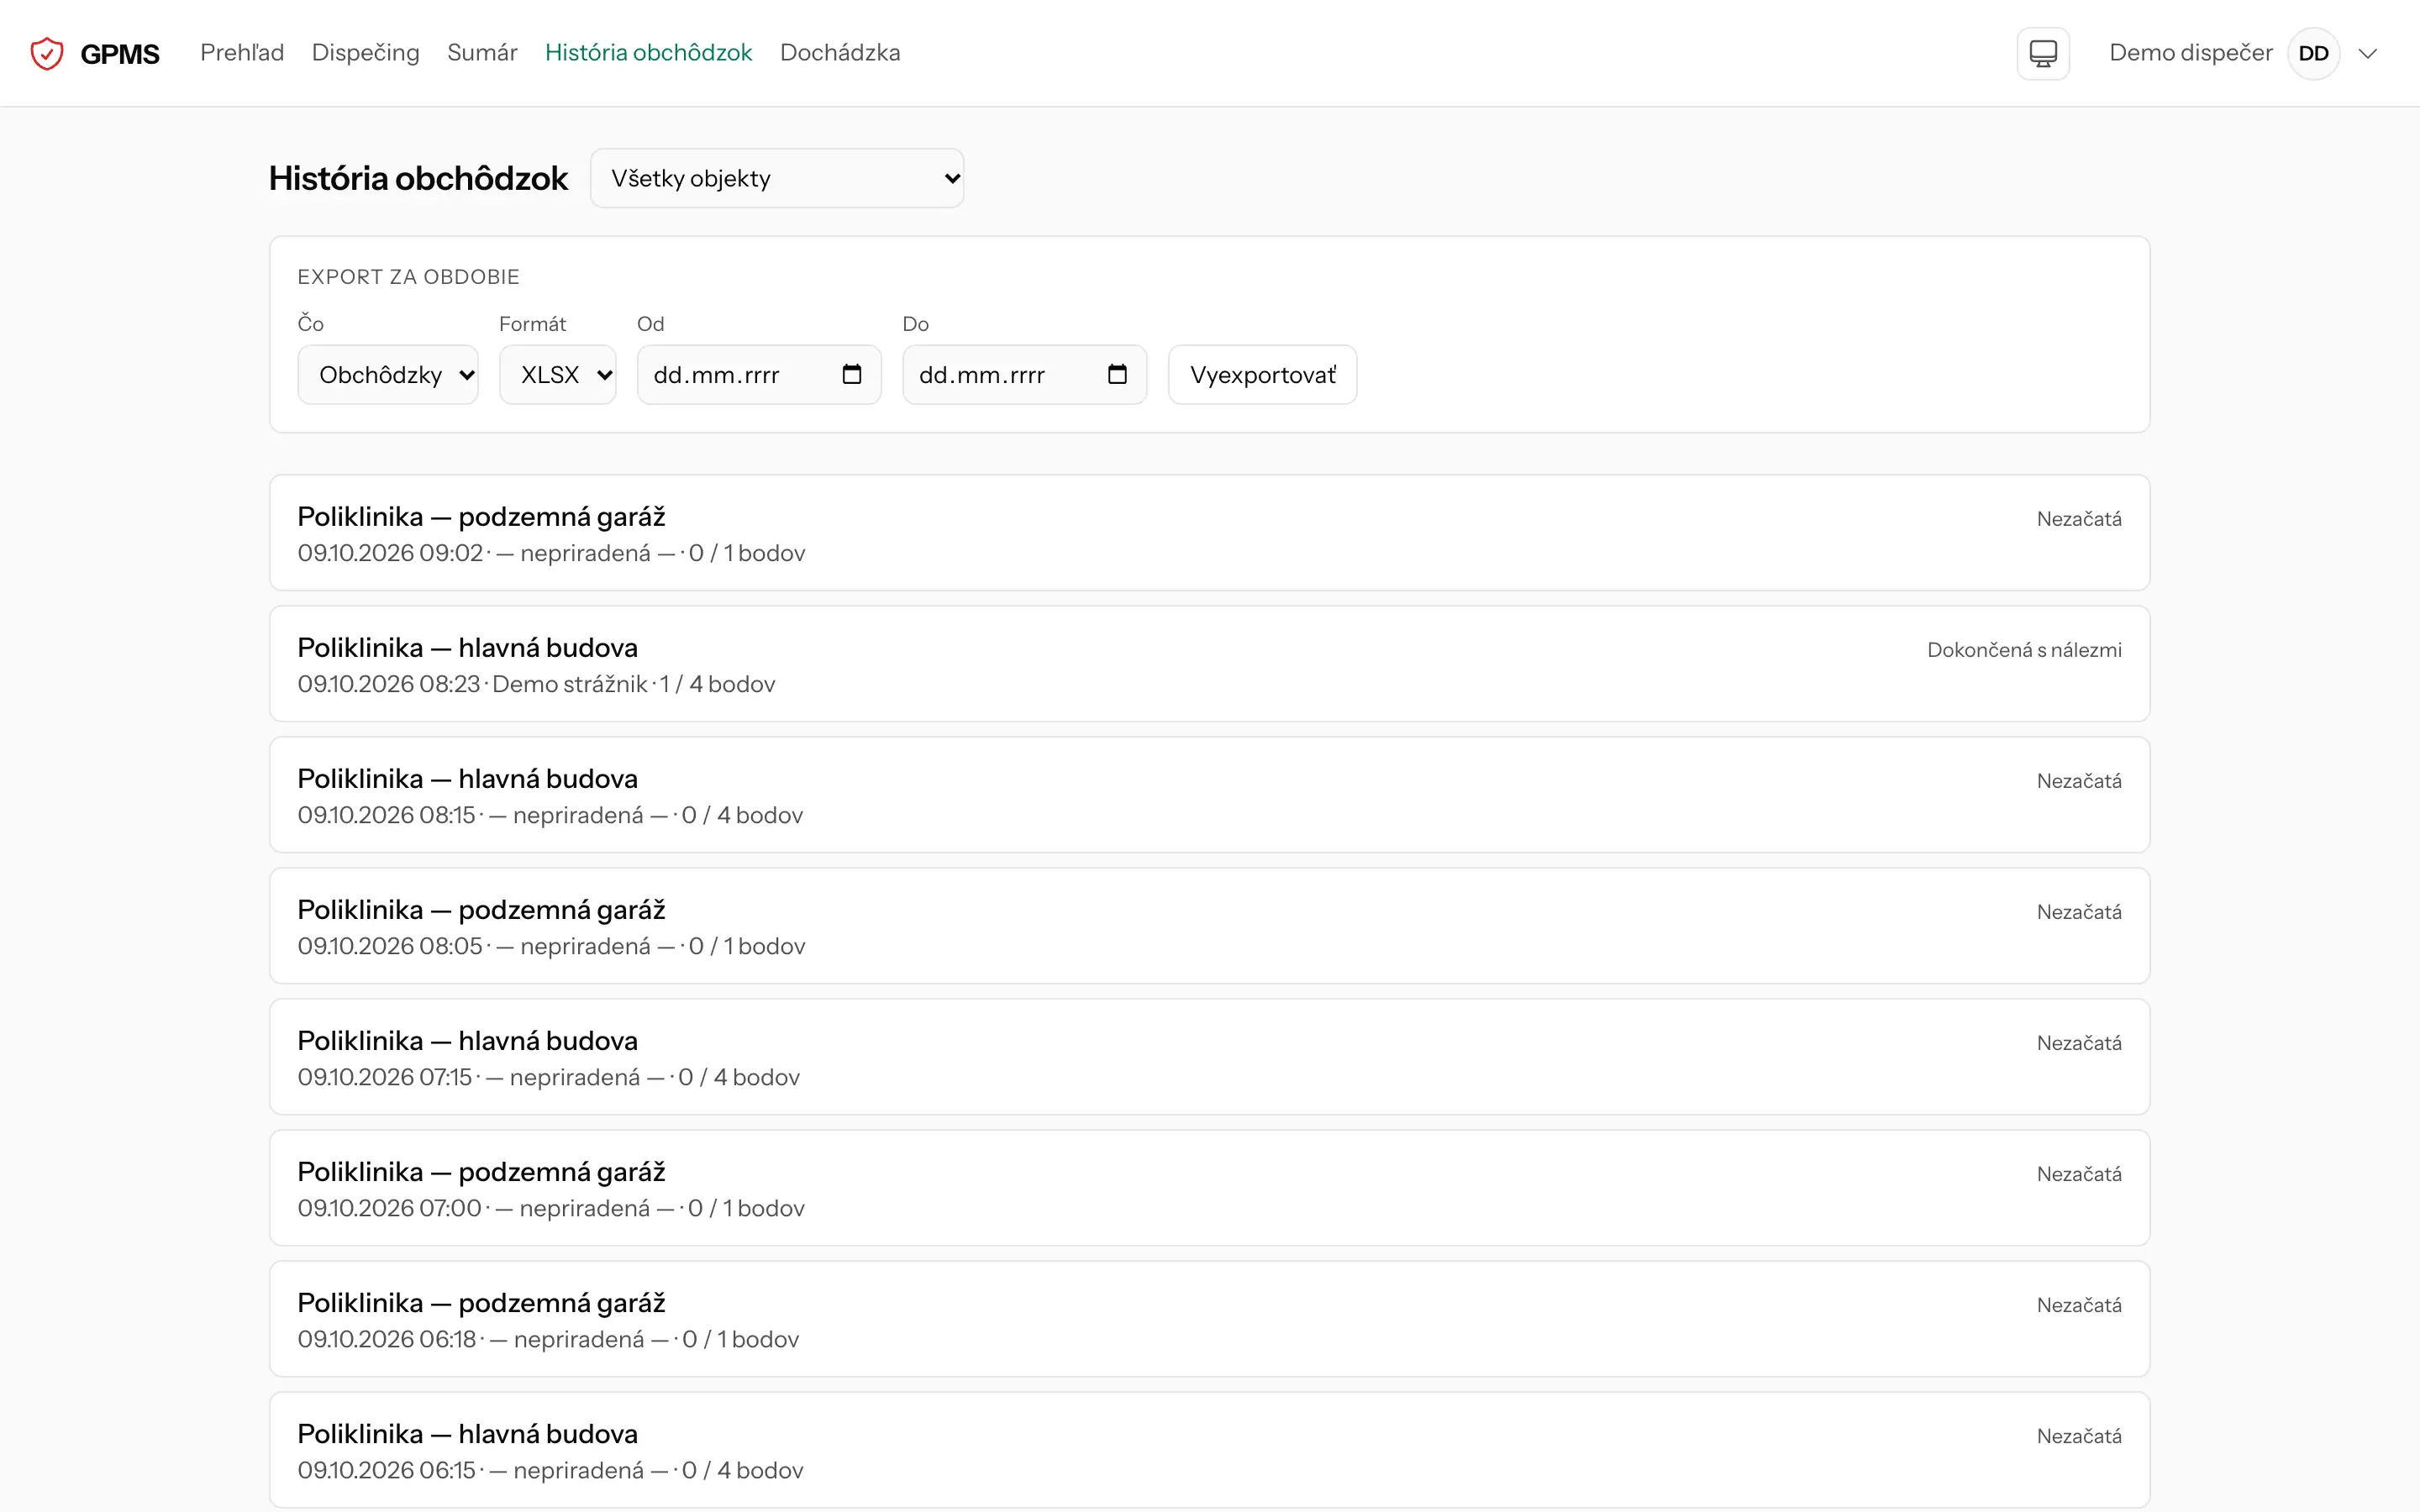
Task: Open the Všetky objekty dropdown
Action: [x=777, y=178]
